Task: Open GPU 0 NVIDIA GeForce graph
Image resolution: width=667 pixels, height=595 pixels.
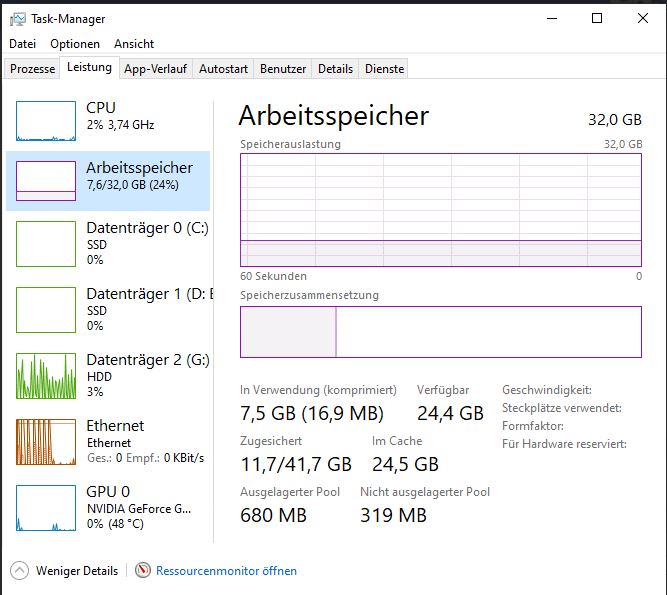Action: (46, 506)
